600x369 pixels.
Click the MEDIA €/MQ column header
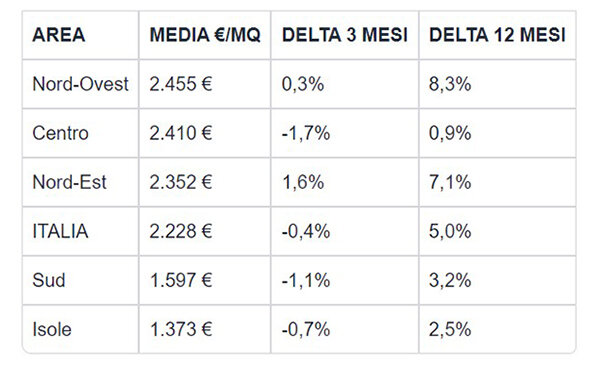tap(205, 35)
